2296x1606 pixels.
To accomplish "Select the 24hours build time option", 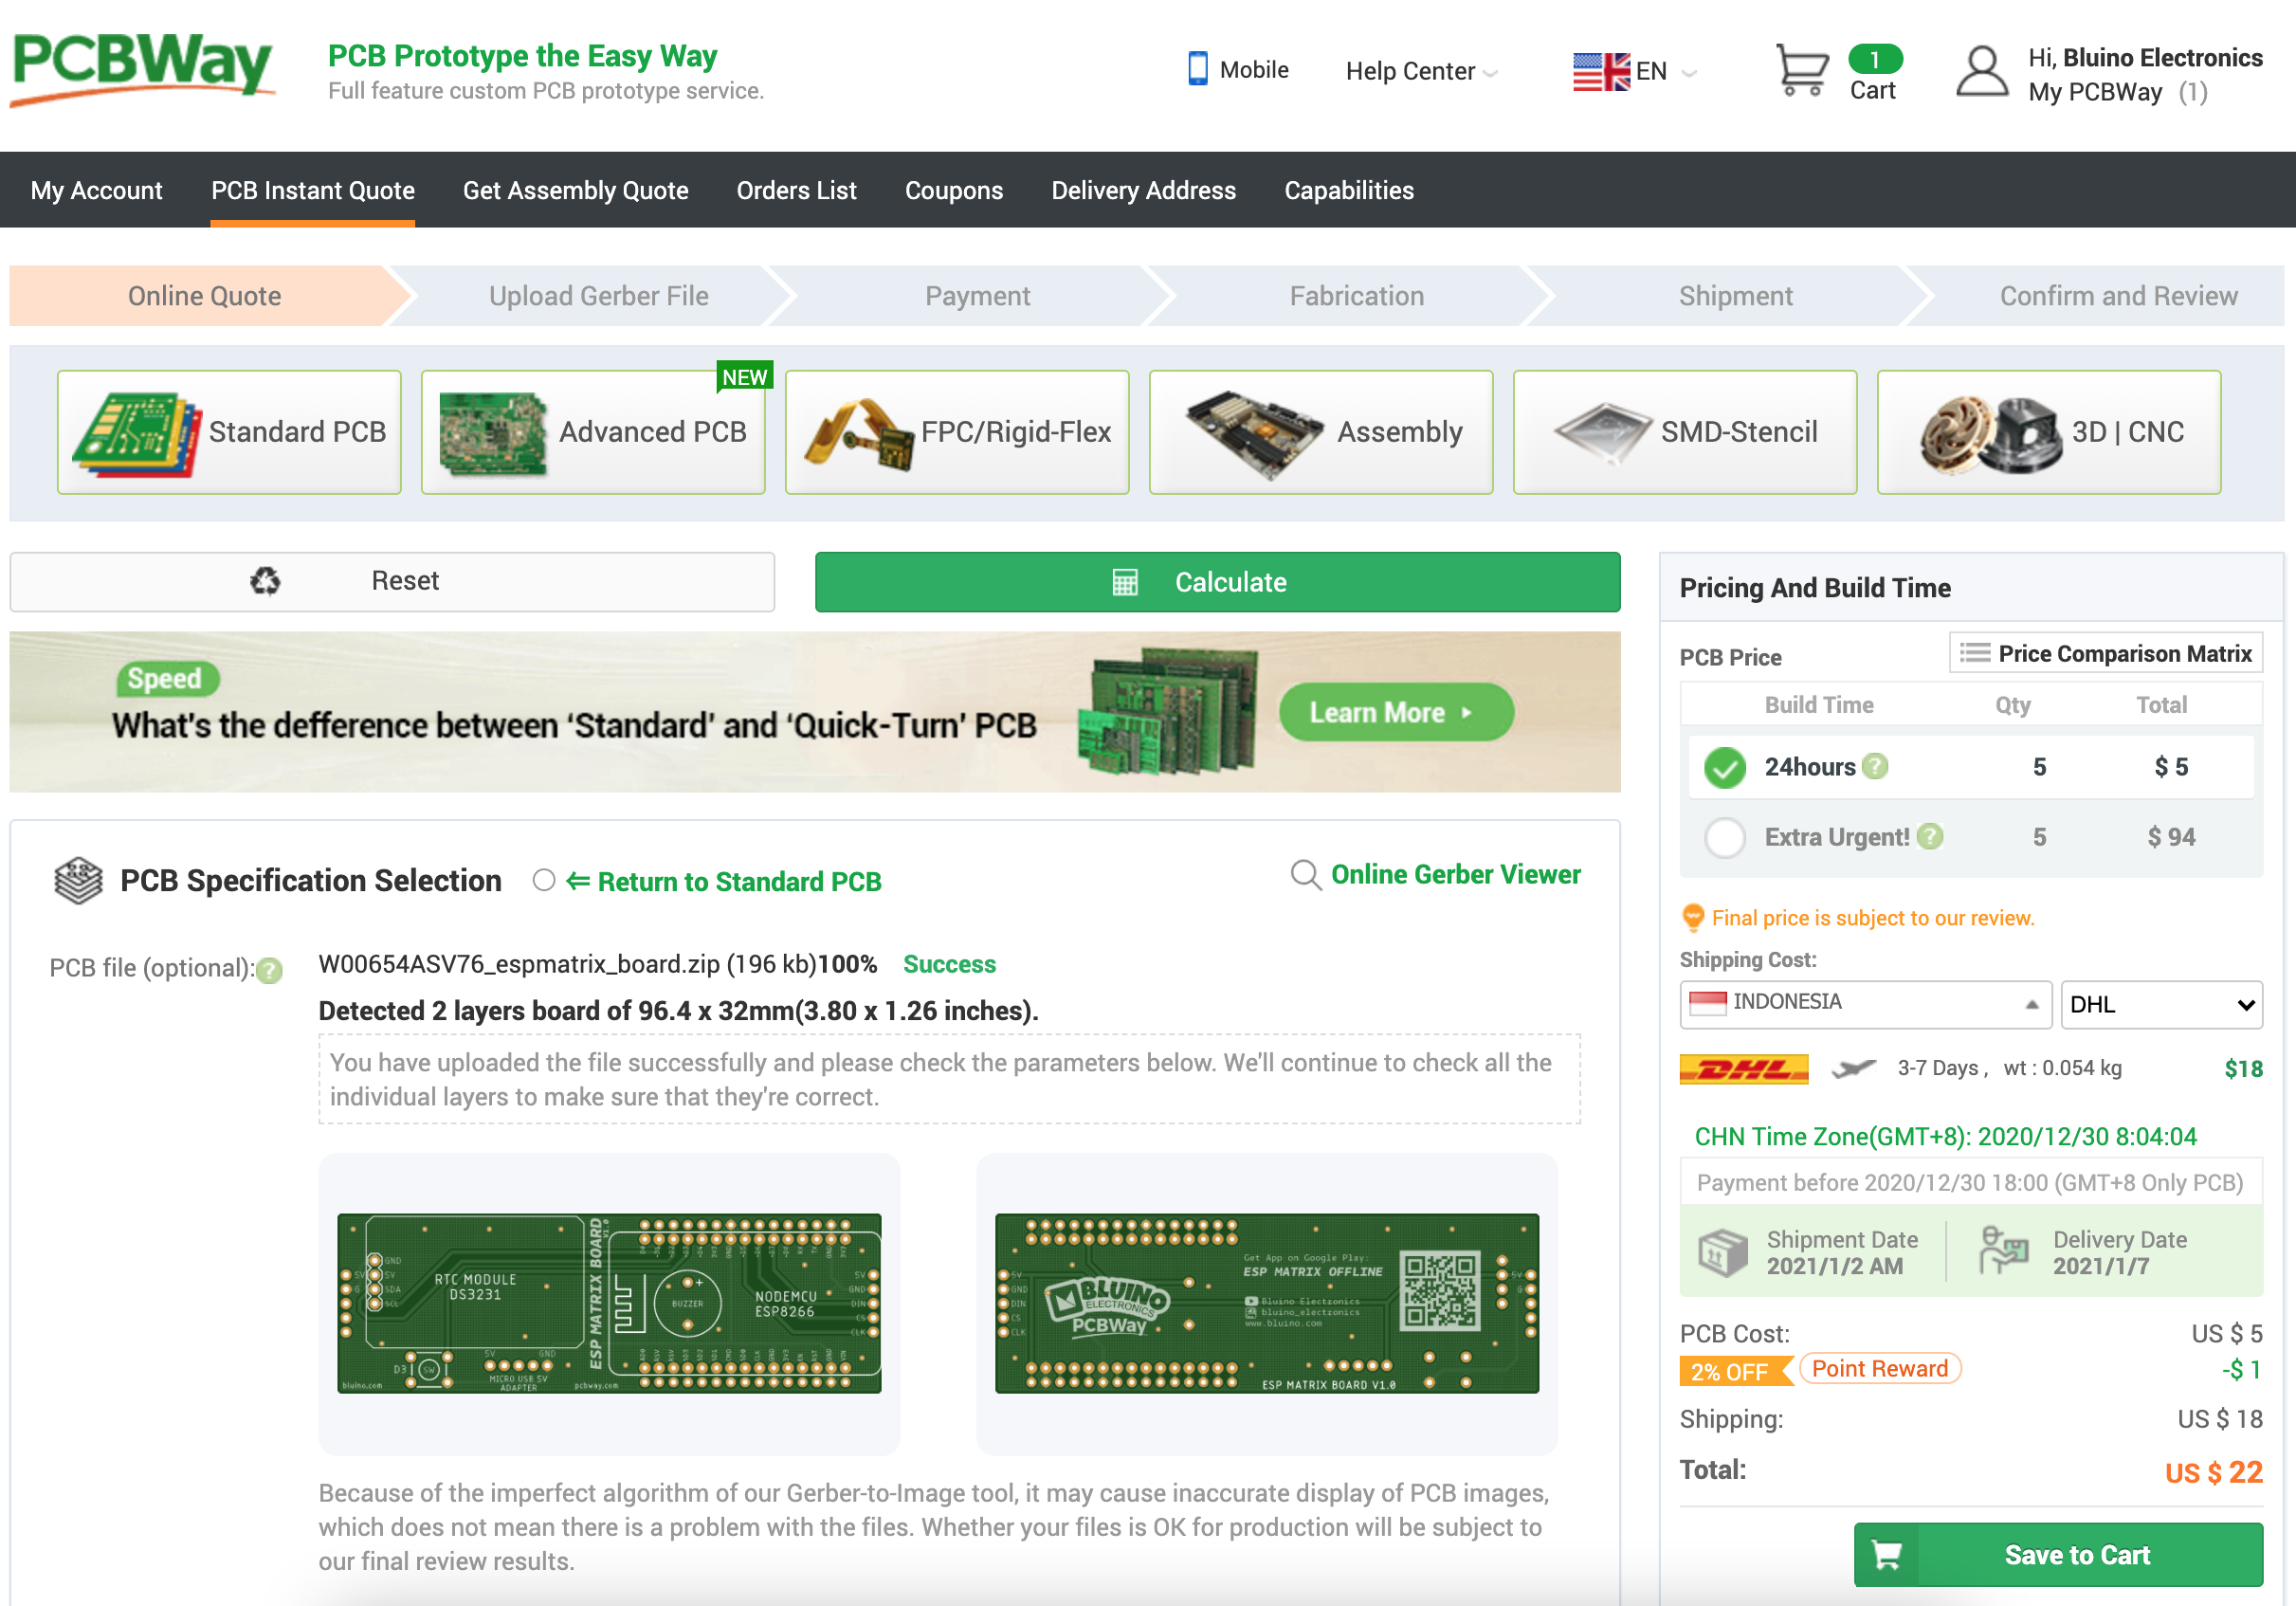I will 1725,767.
